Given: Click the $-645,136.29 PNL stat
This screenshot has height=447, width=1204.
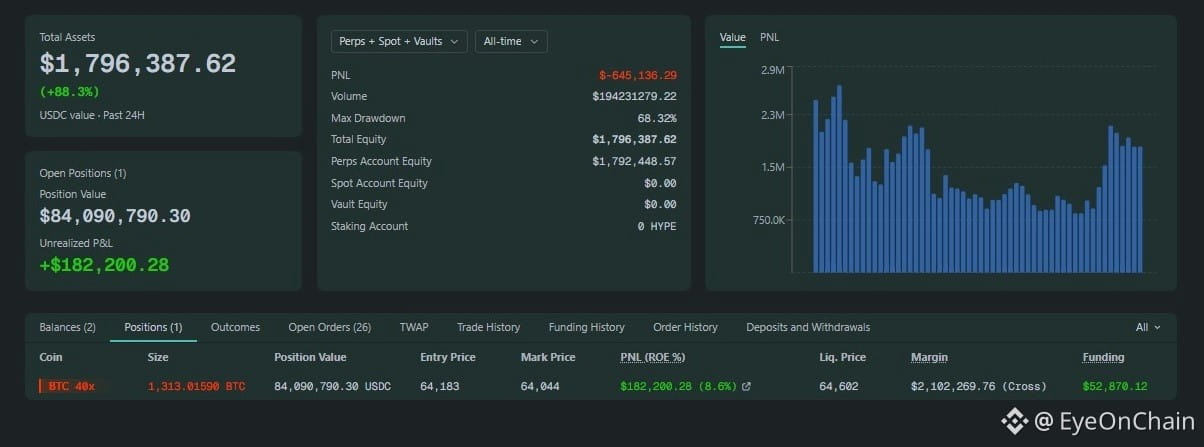Looking at the screenshot, I should point(638,75).
